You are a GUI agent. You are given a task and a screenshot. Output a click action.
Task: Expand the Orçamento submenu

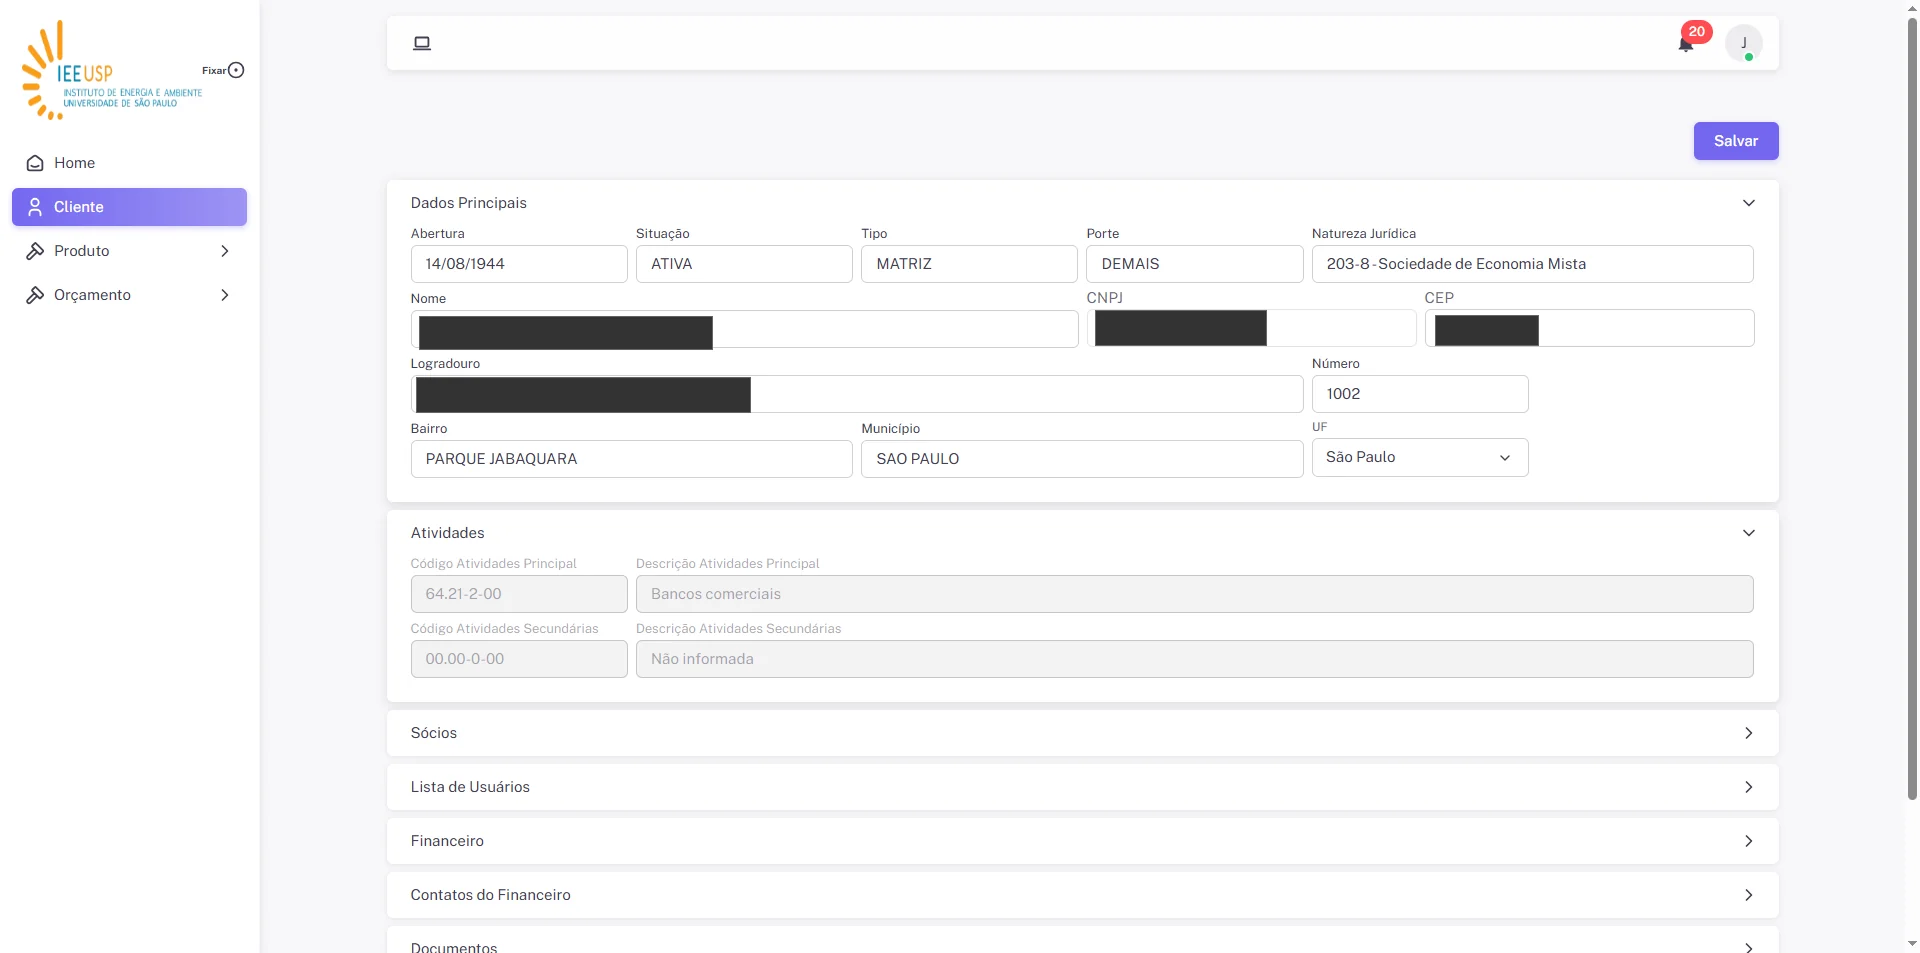[129, 295]
